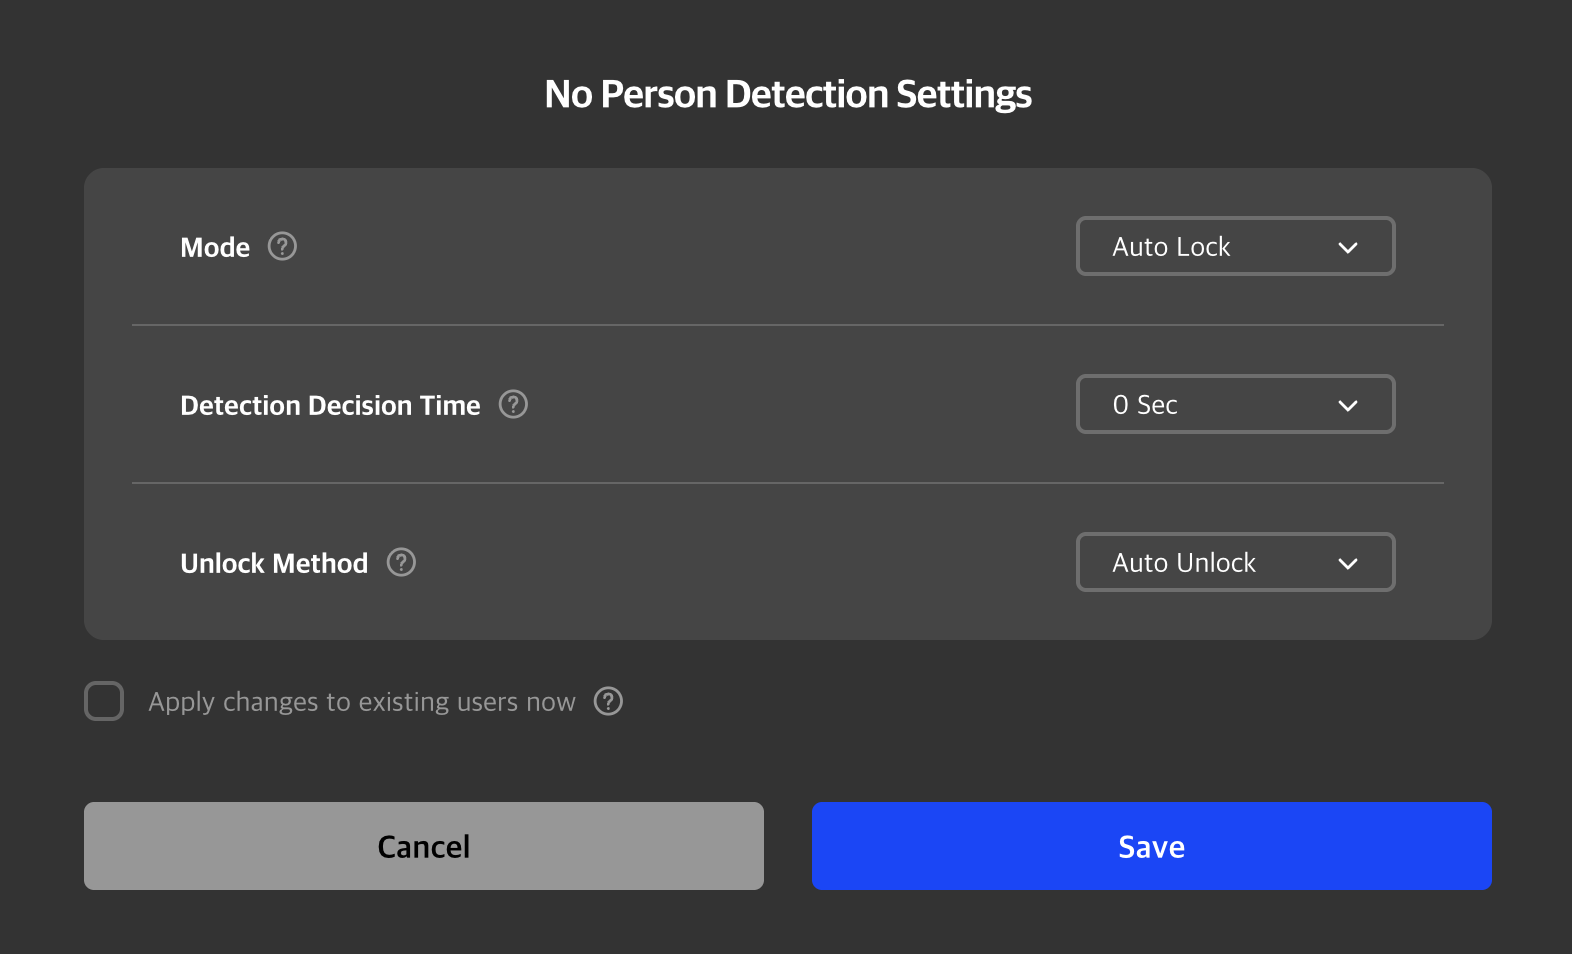
Task: Click the blue Save button
Action: click(x=1150, y=845)
